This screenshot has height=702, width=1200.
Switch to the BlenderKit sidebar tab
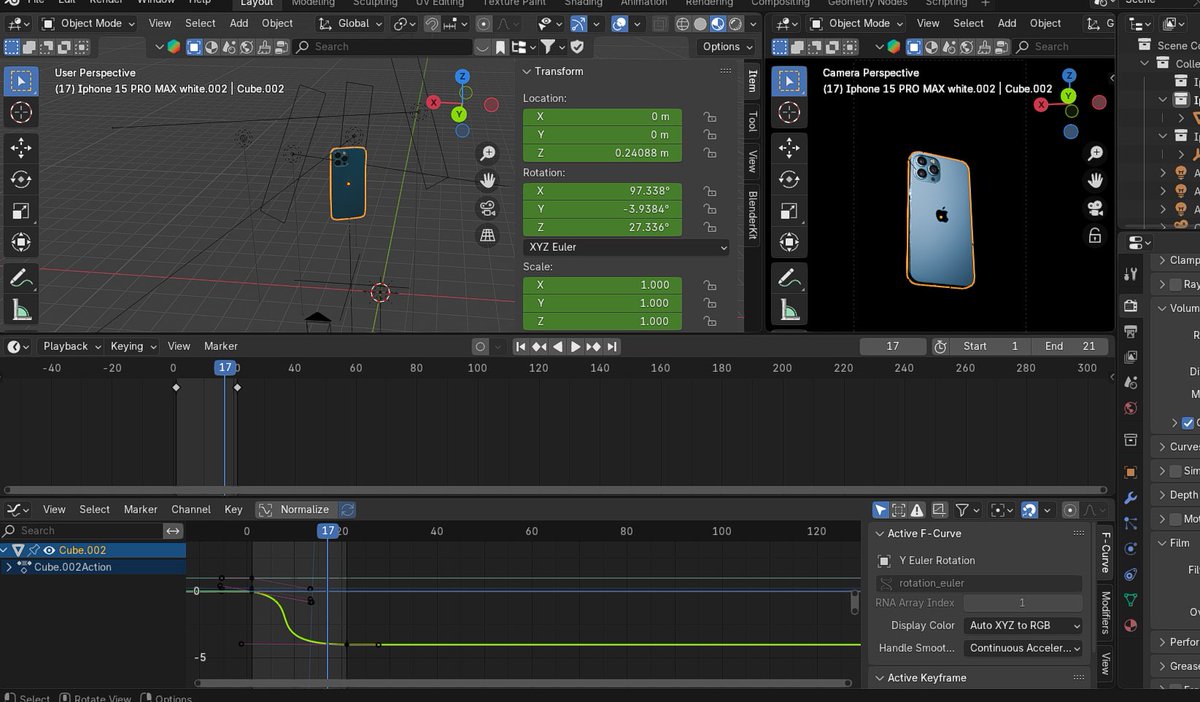753,214
